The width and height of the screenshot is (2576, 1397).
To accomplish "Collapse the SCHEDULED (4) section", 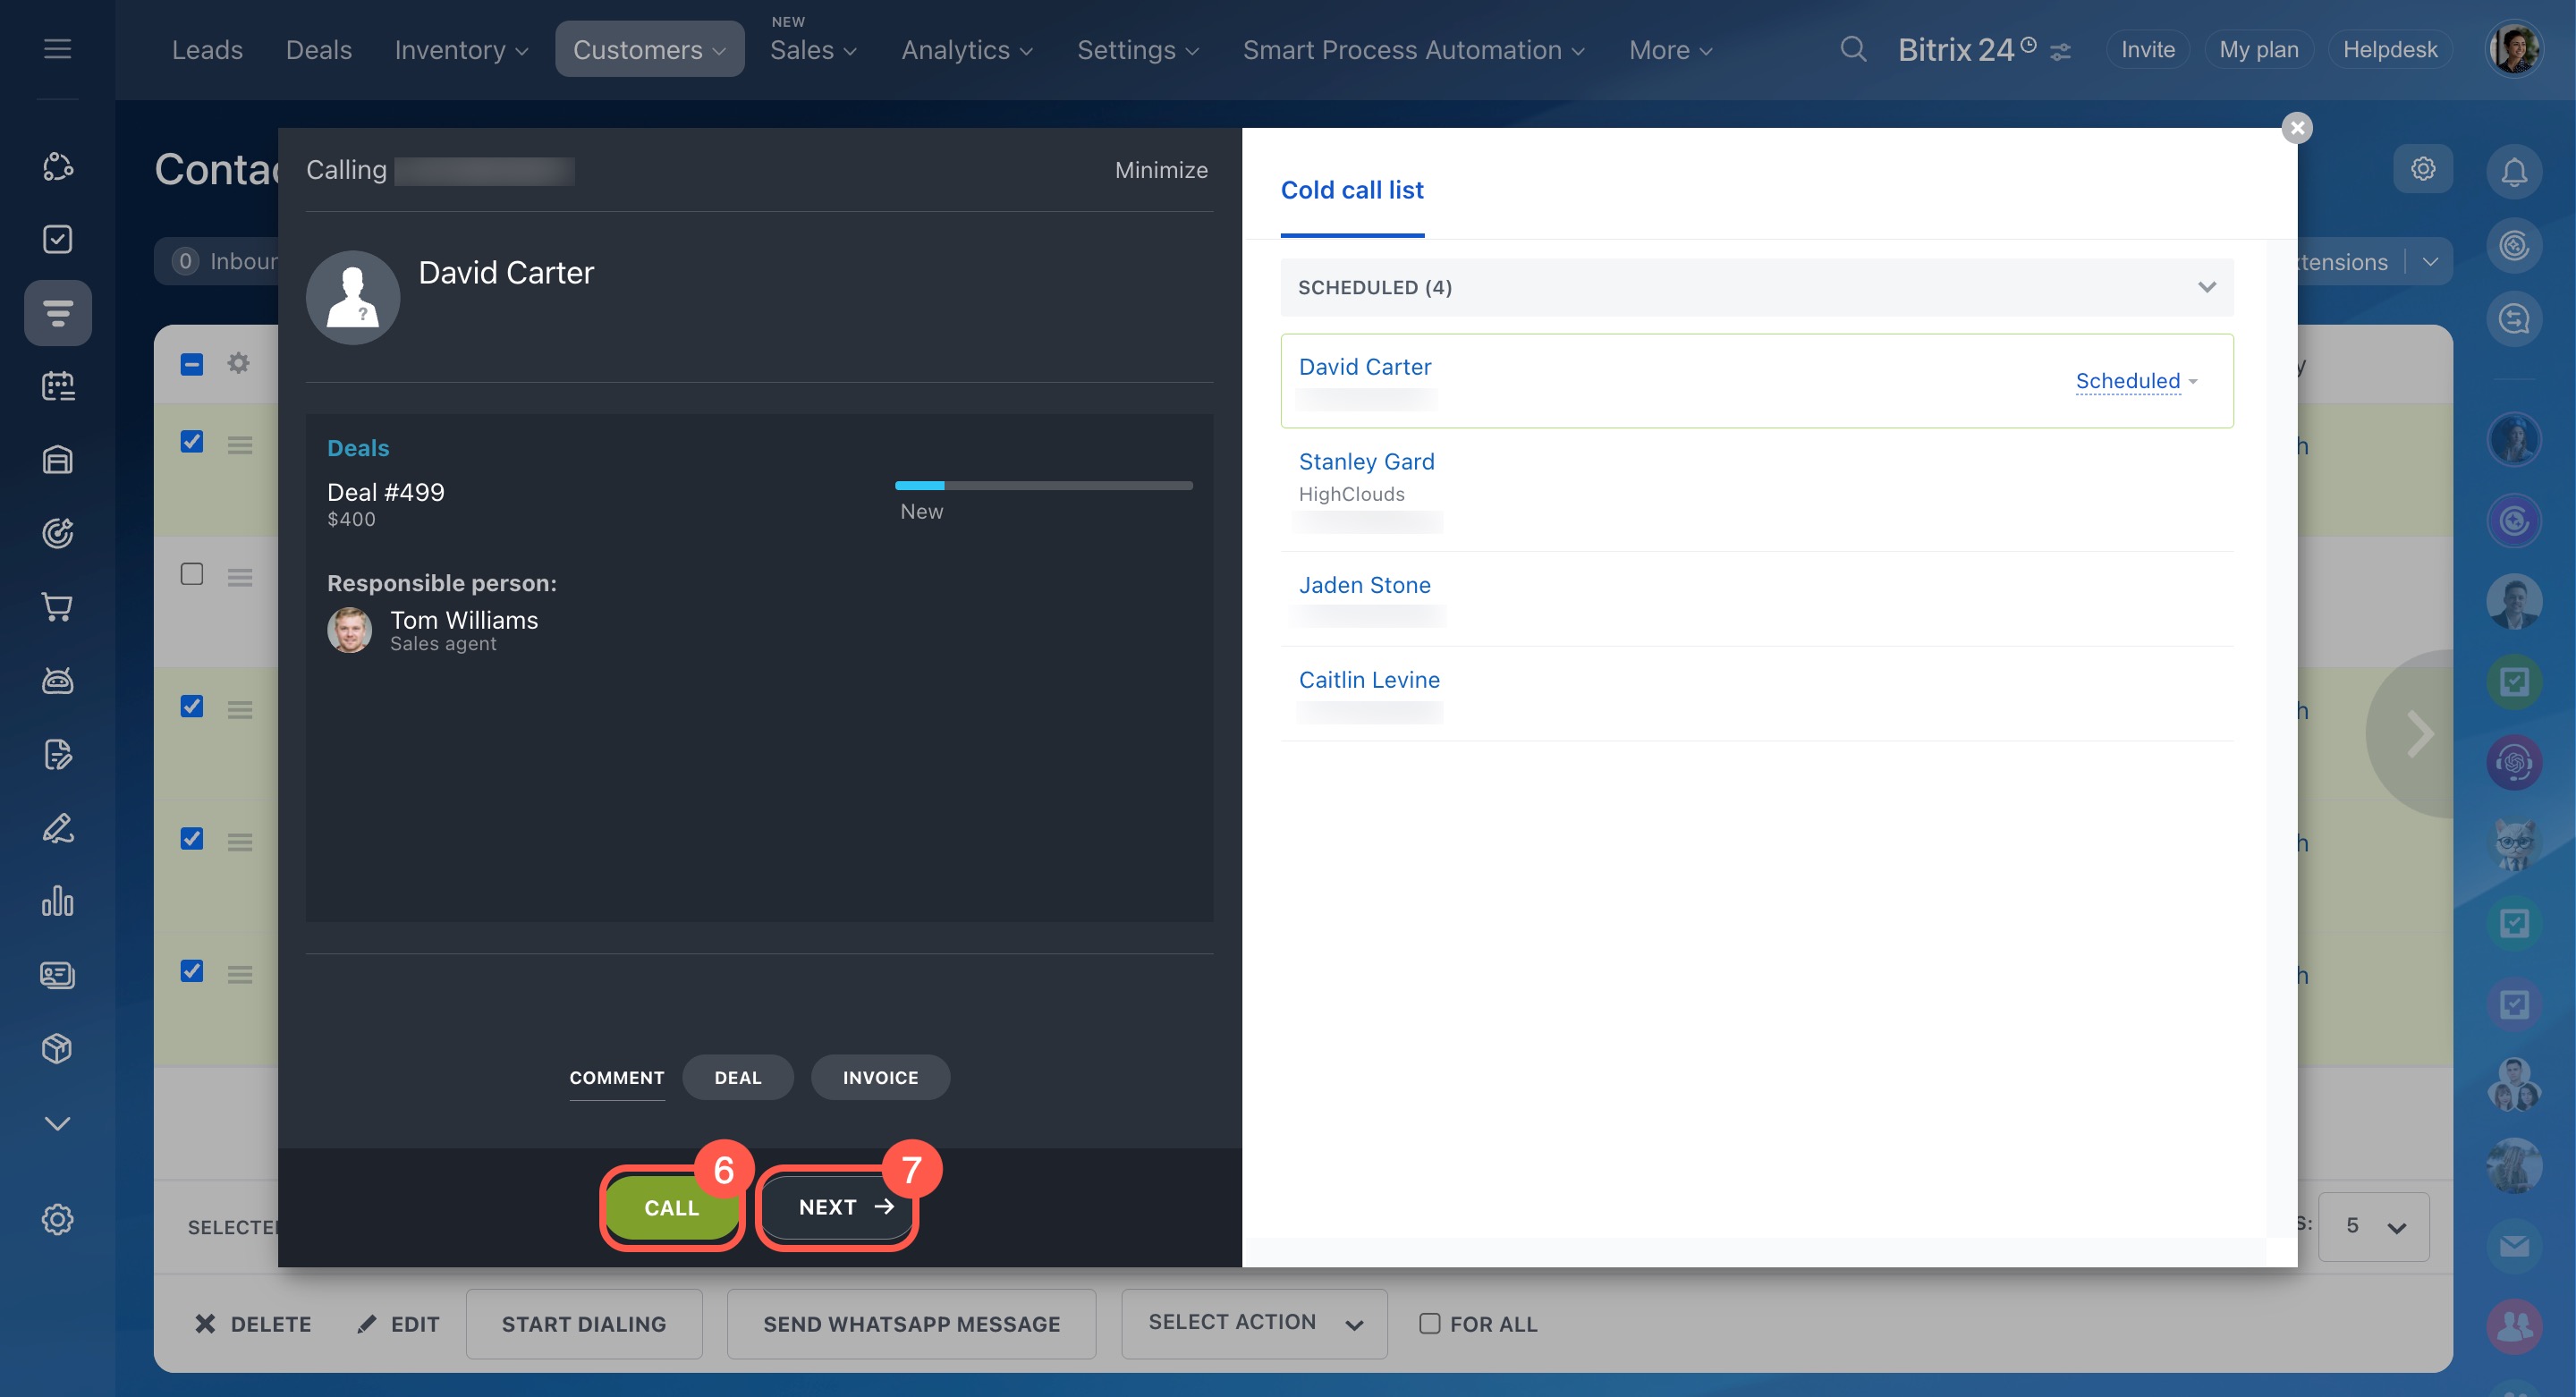I will click(2206, 287).
